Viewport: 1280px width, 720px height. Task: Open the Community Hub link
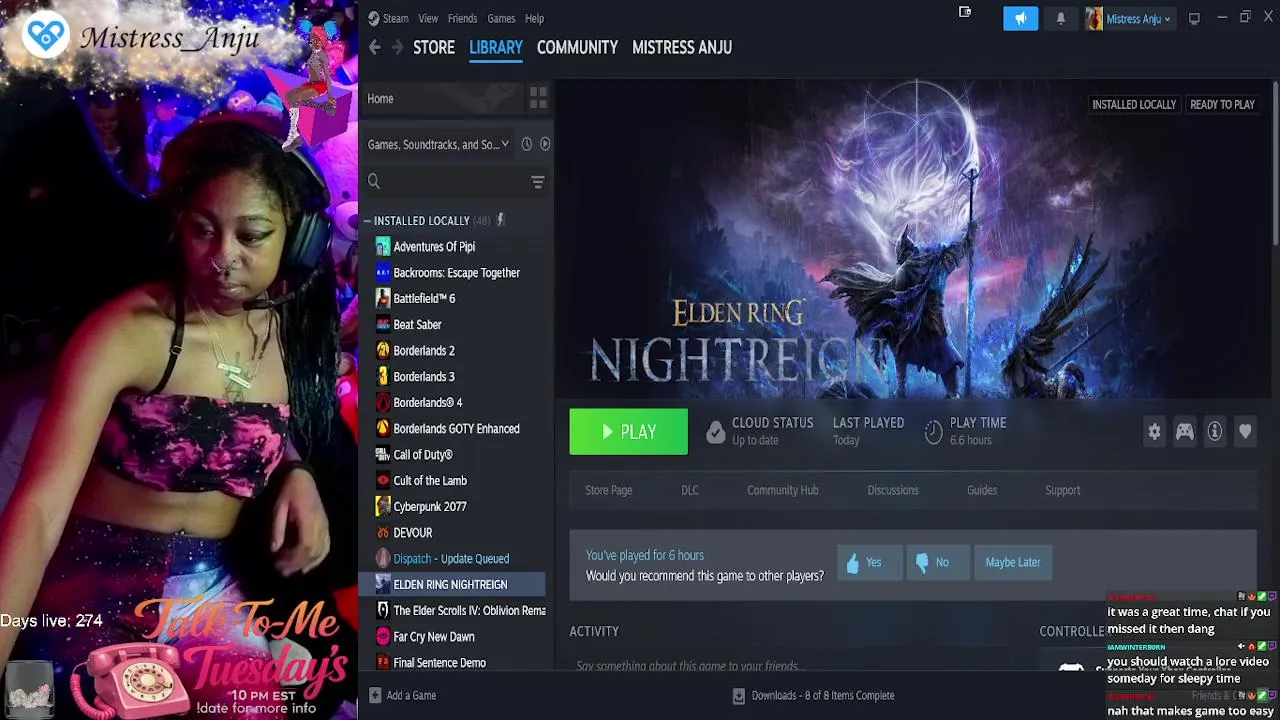pyautogui.click(x=783, y=490)
